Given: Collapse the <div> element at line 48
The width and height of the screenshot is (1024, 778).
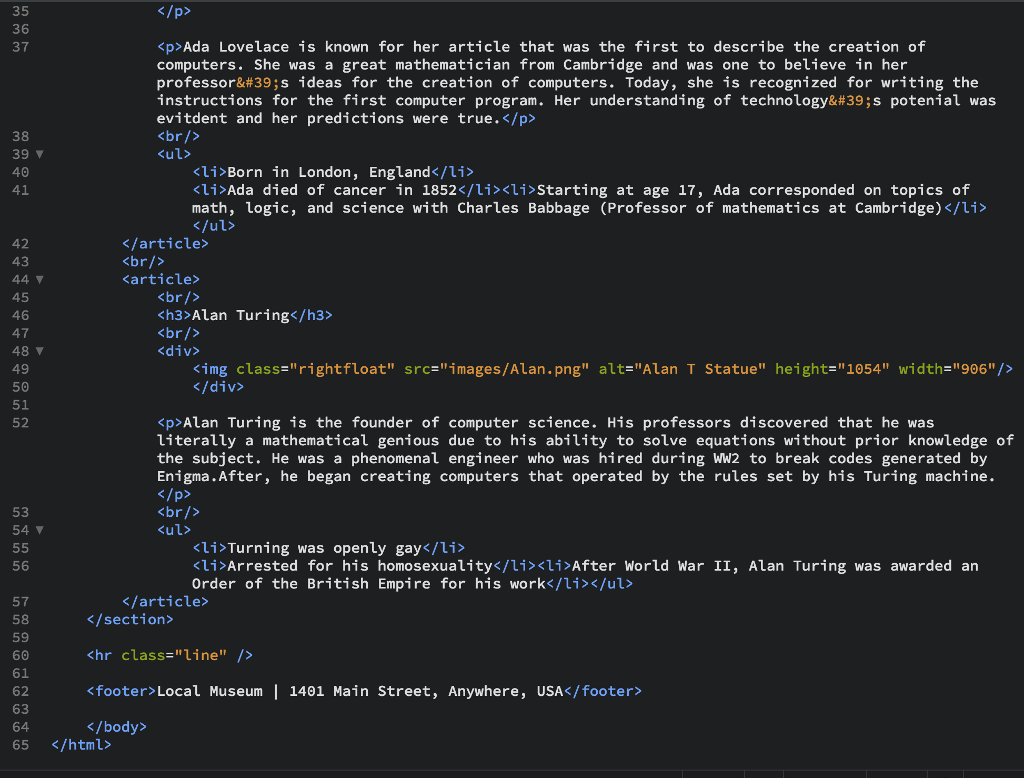Looking at the screenshot, I should [x=38, y=350].
